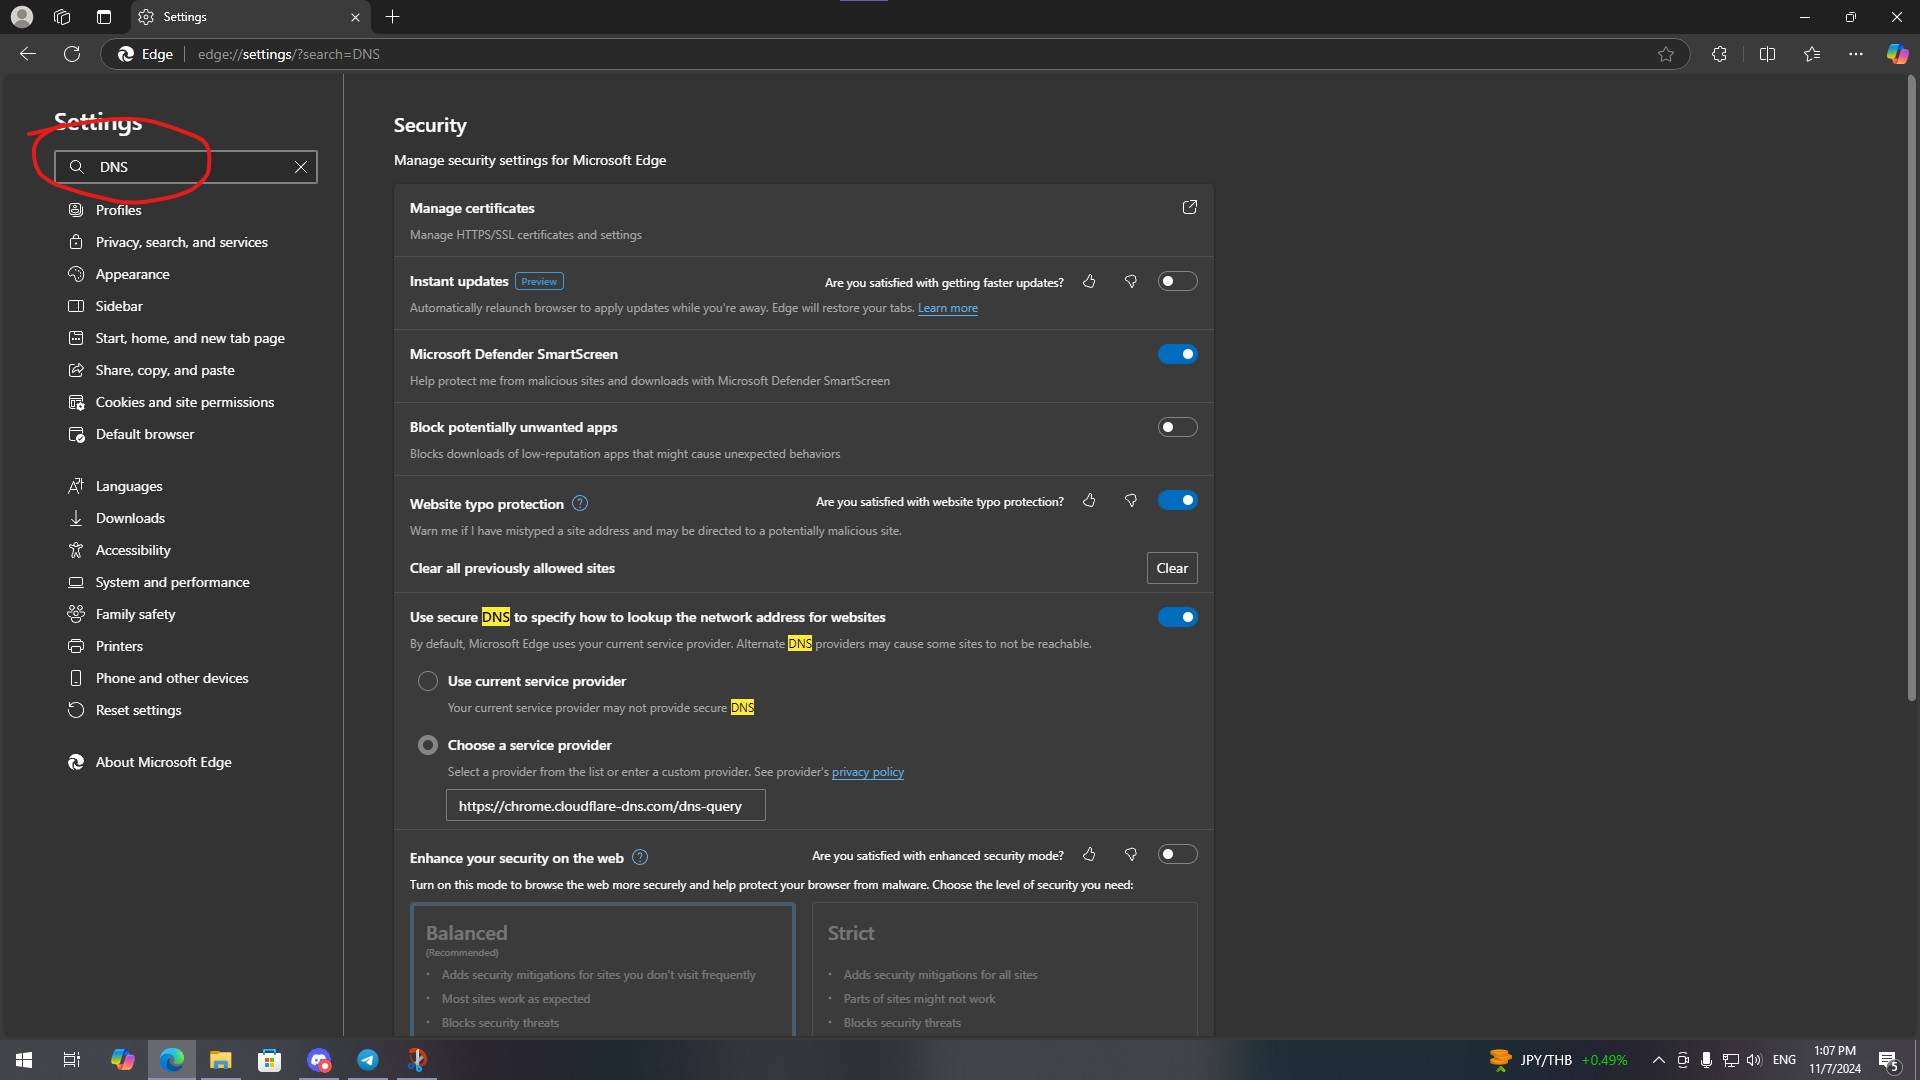Image resolution: width=1920 pixels, height=1080 pixels.
Task: Open provider's privacy policy link
Action: click(868, 772)
